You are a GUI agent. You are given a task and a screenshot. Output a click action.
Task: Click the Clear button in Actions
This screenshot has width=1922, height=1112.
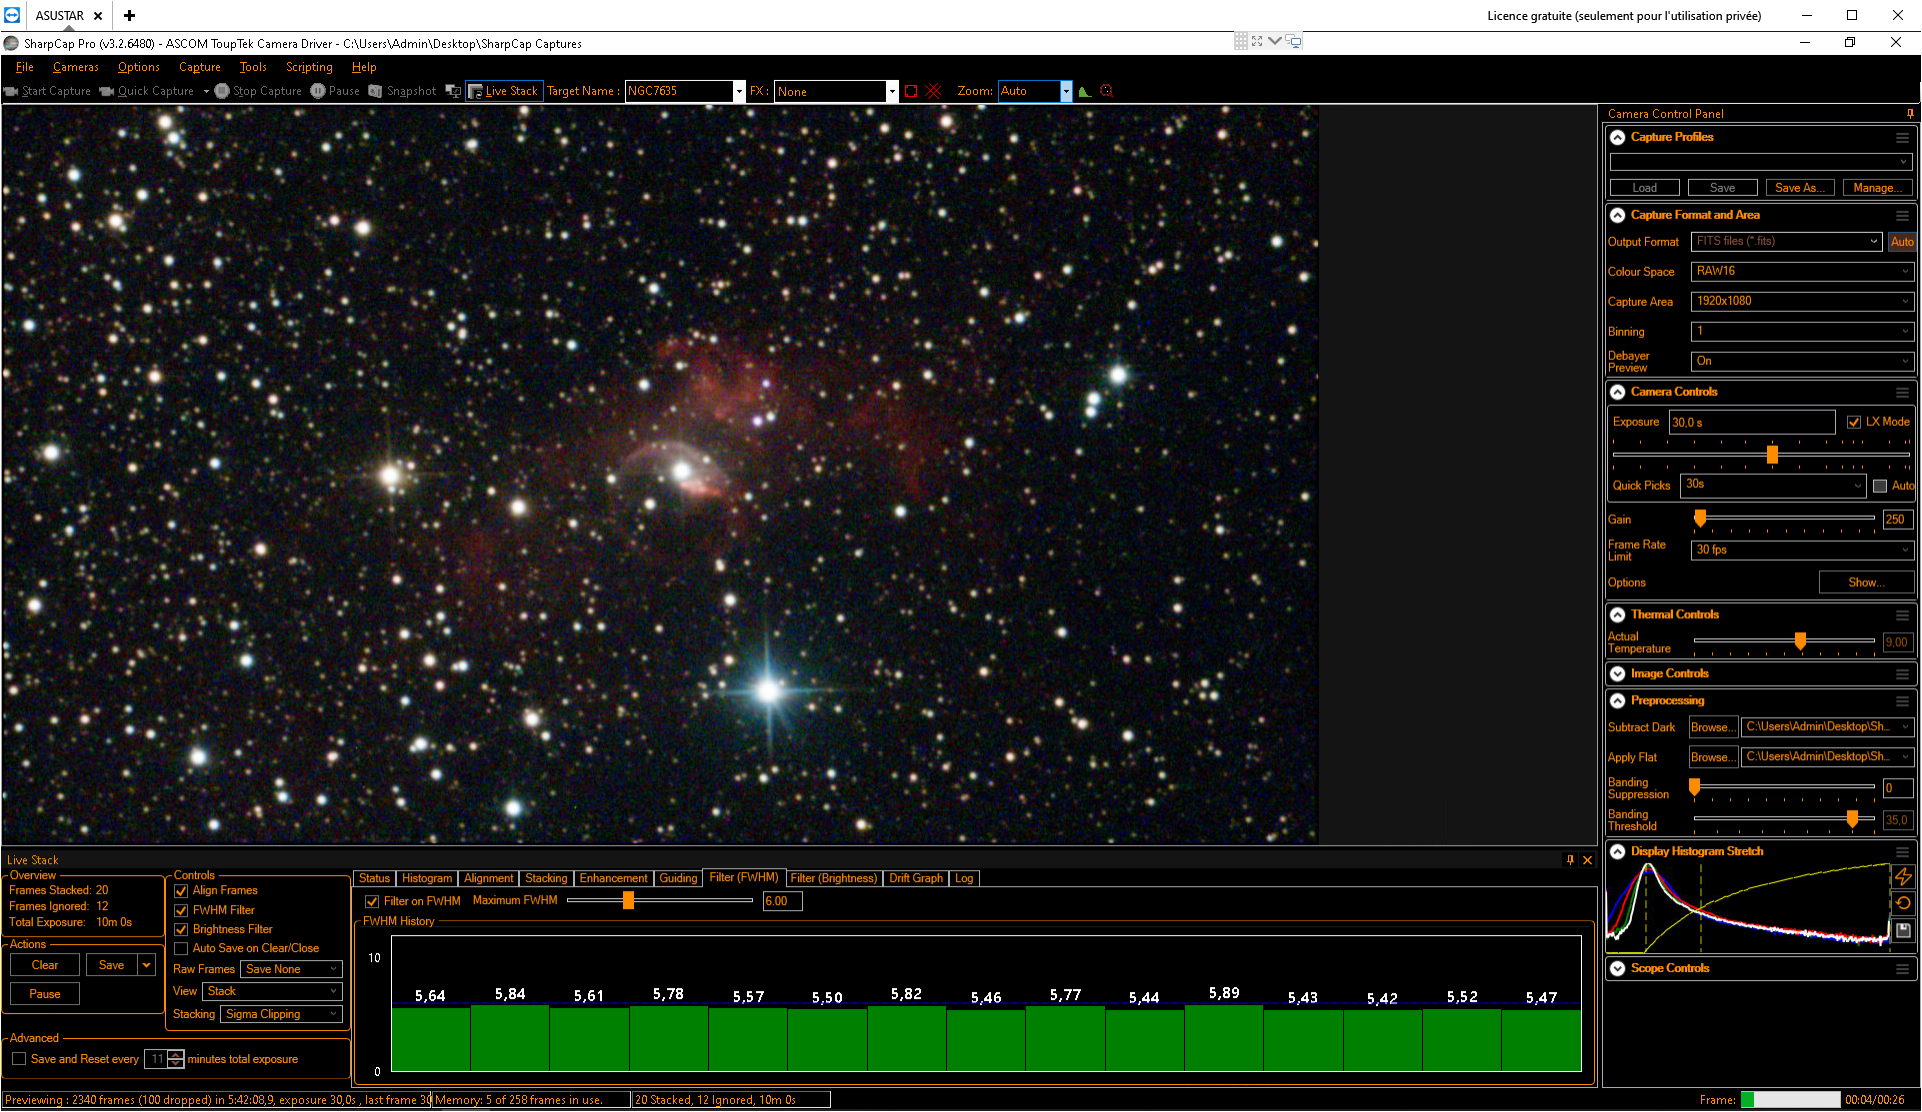[45, 965]
